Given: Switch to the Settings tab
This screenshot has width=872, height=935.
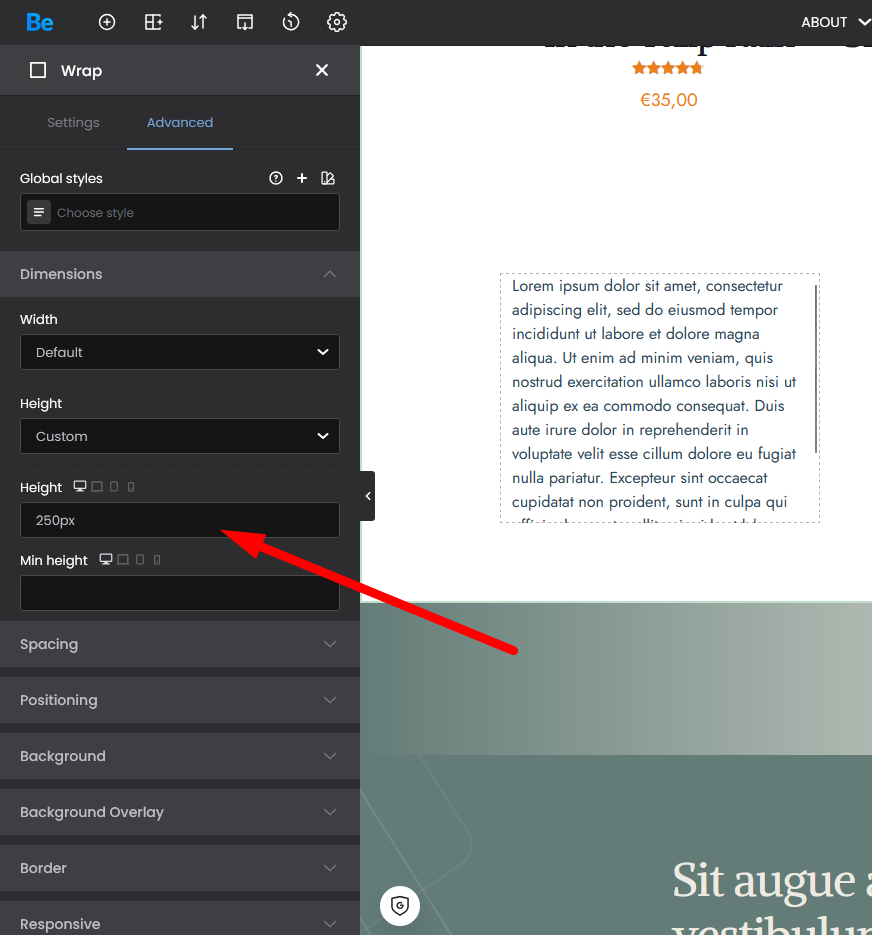Looking at the screenshot, I should click(73, 122).
